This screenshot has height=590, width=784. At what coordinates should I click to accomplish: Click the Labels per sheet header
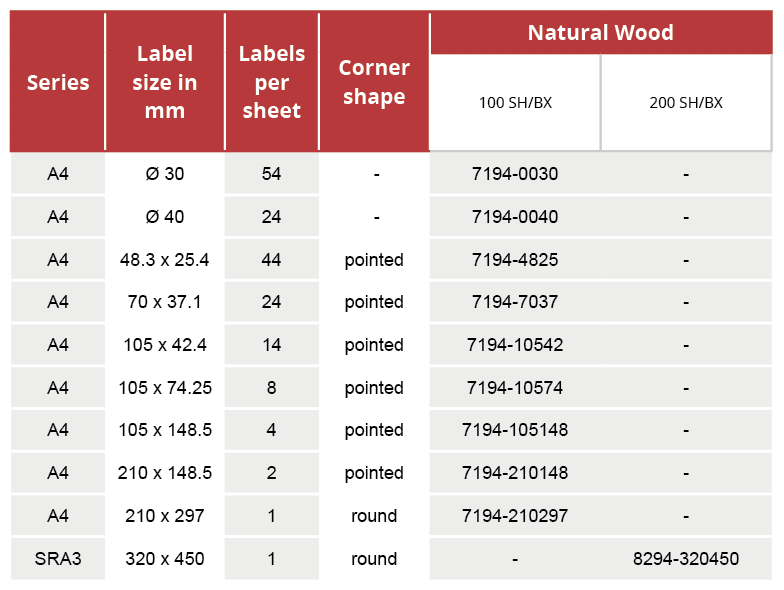[272, 82]
